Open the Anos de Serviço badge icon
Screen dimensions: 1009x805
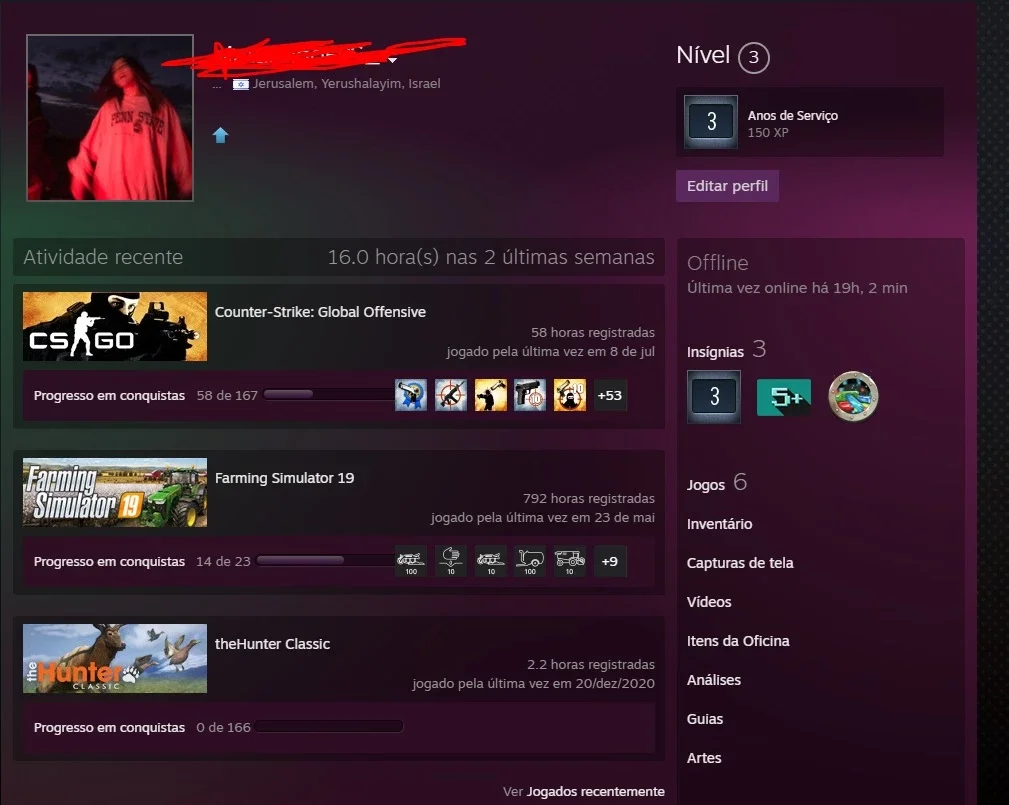(711, 122)
